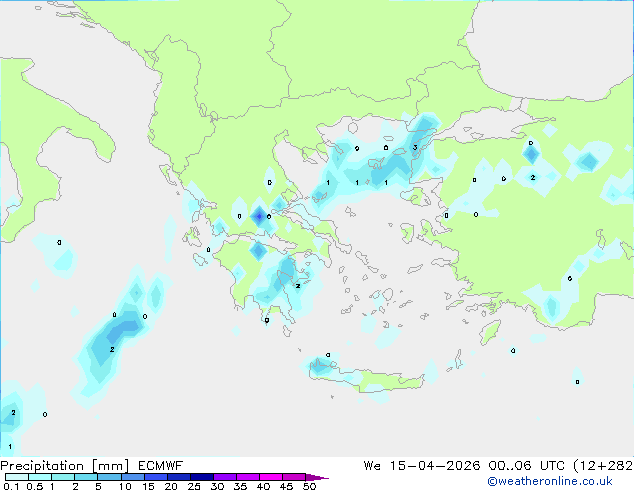Pick the 45–50 mm legend swatch
The height and width of the screenshot is (490, 634).
point(294,477)
